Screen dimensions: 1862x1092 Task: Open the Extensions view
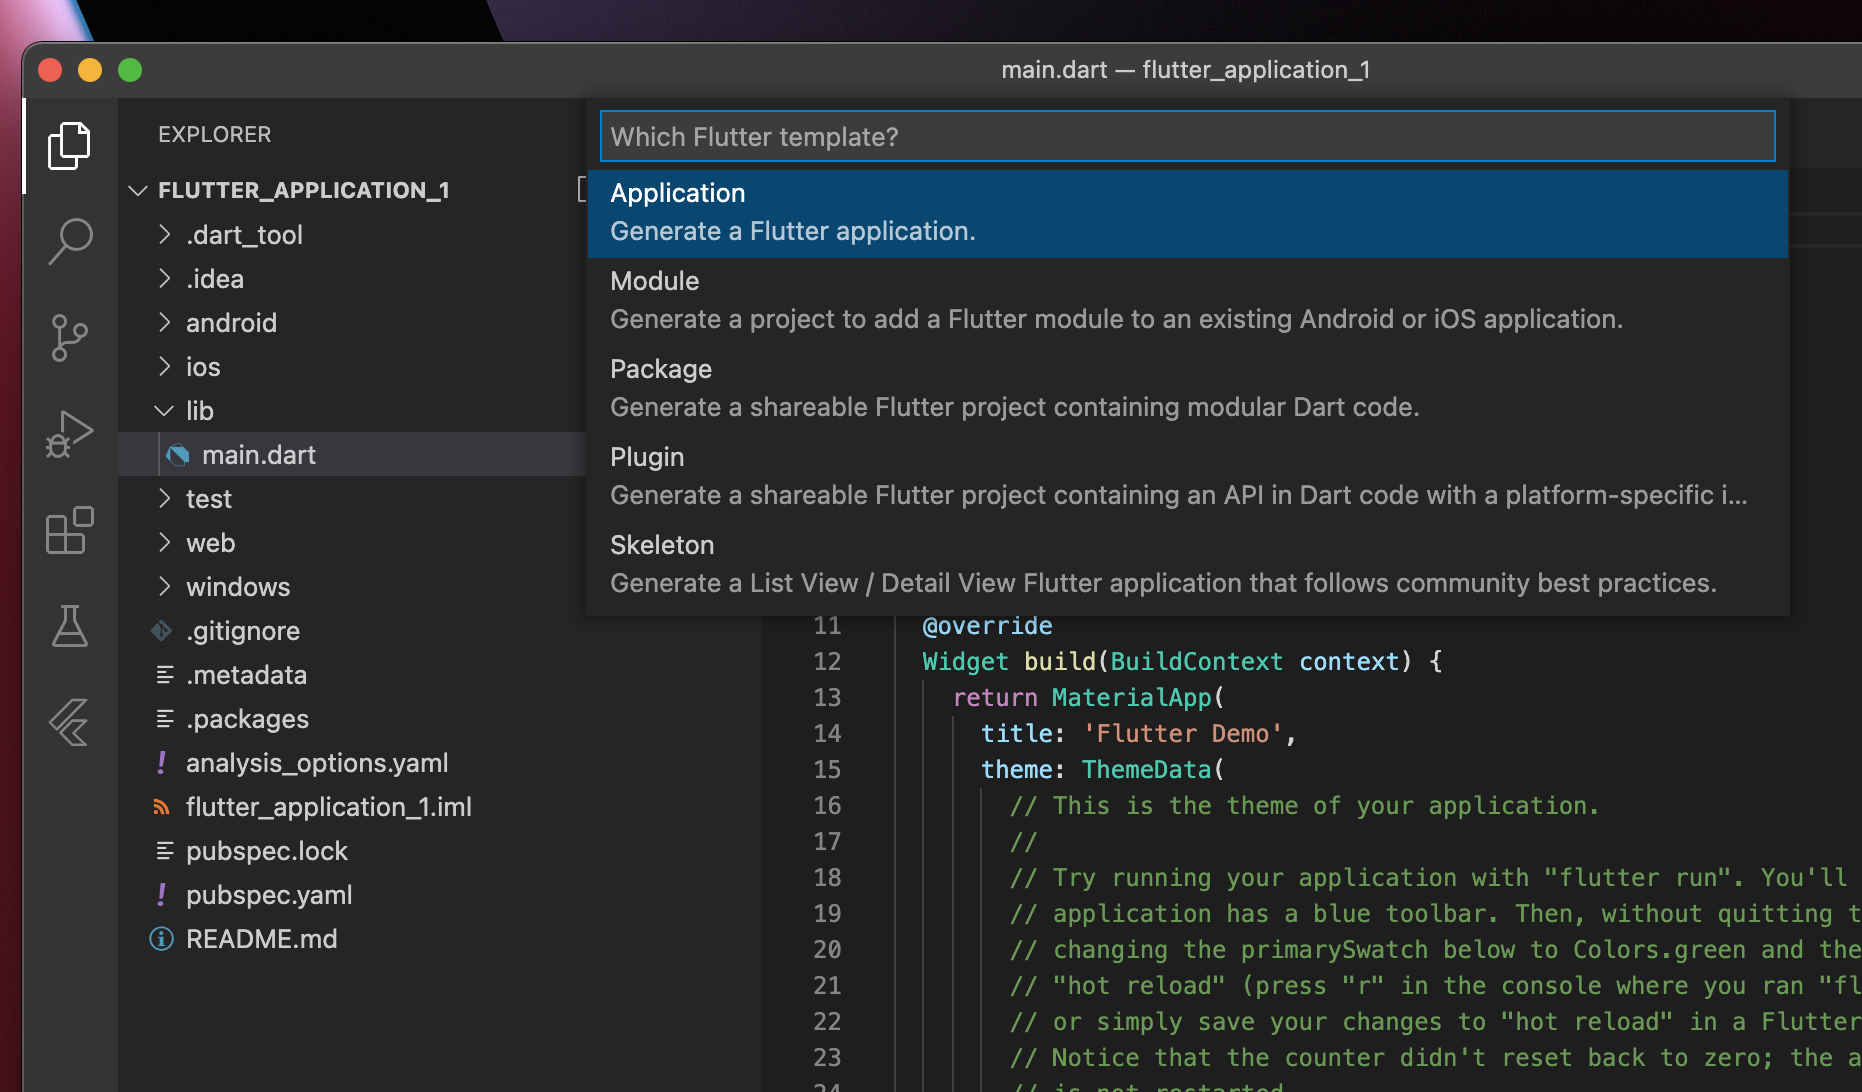69,530
